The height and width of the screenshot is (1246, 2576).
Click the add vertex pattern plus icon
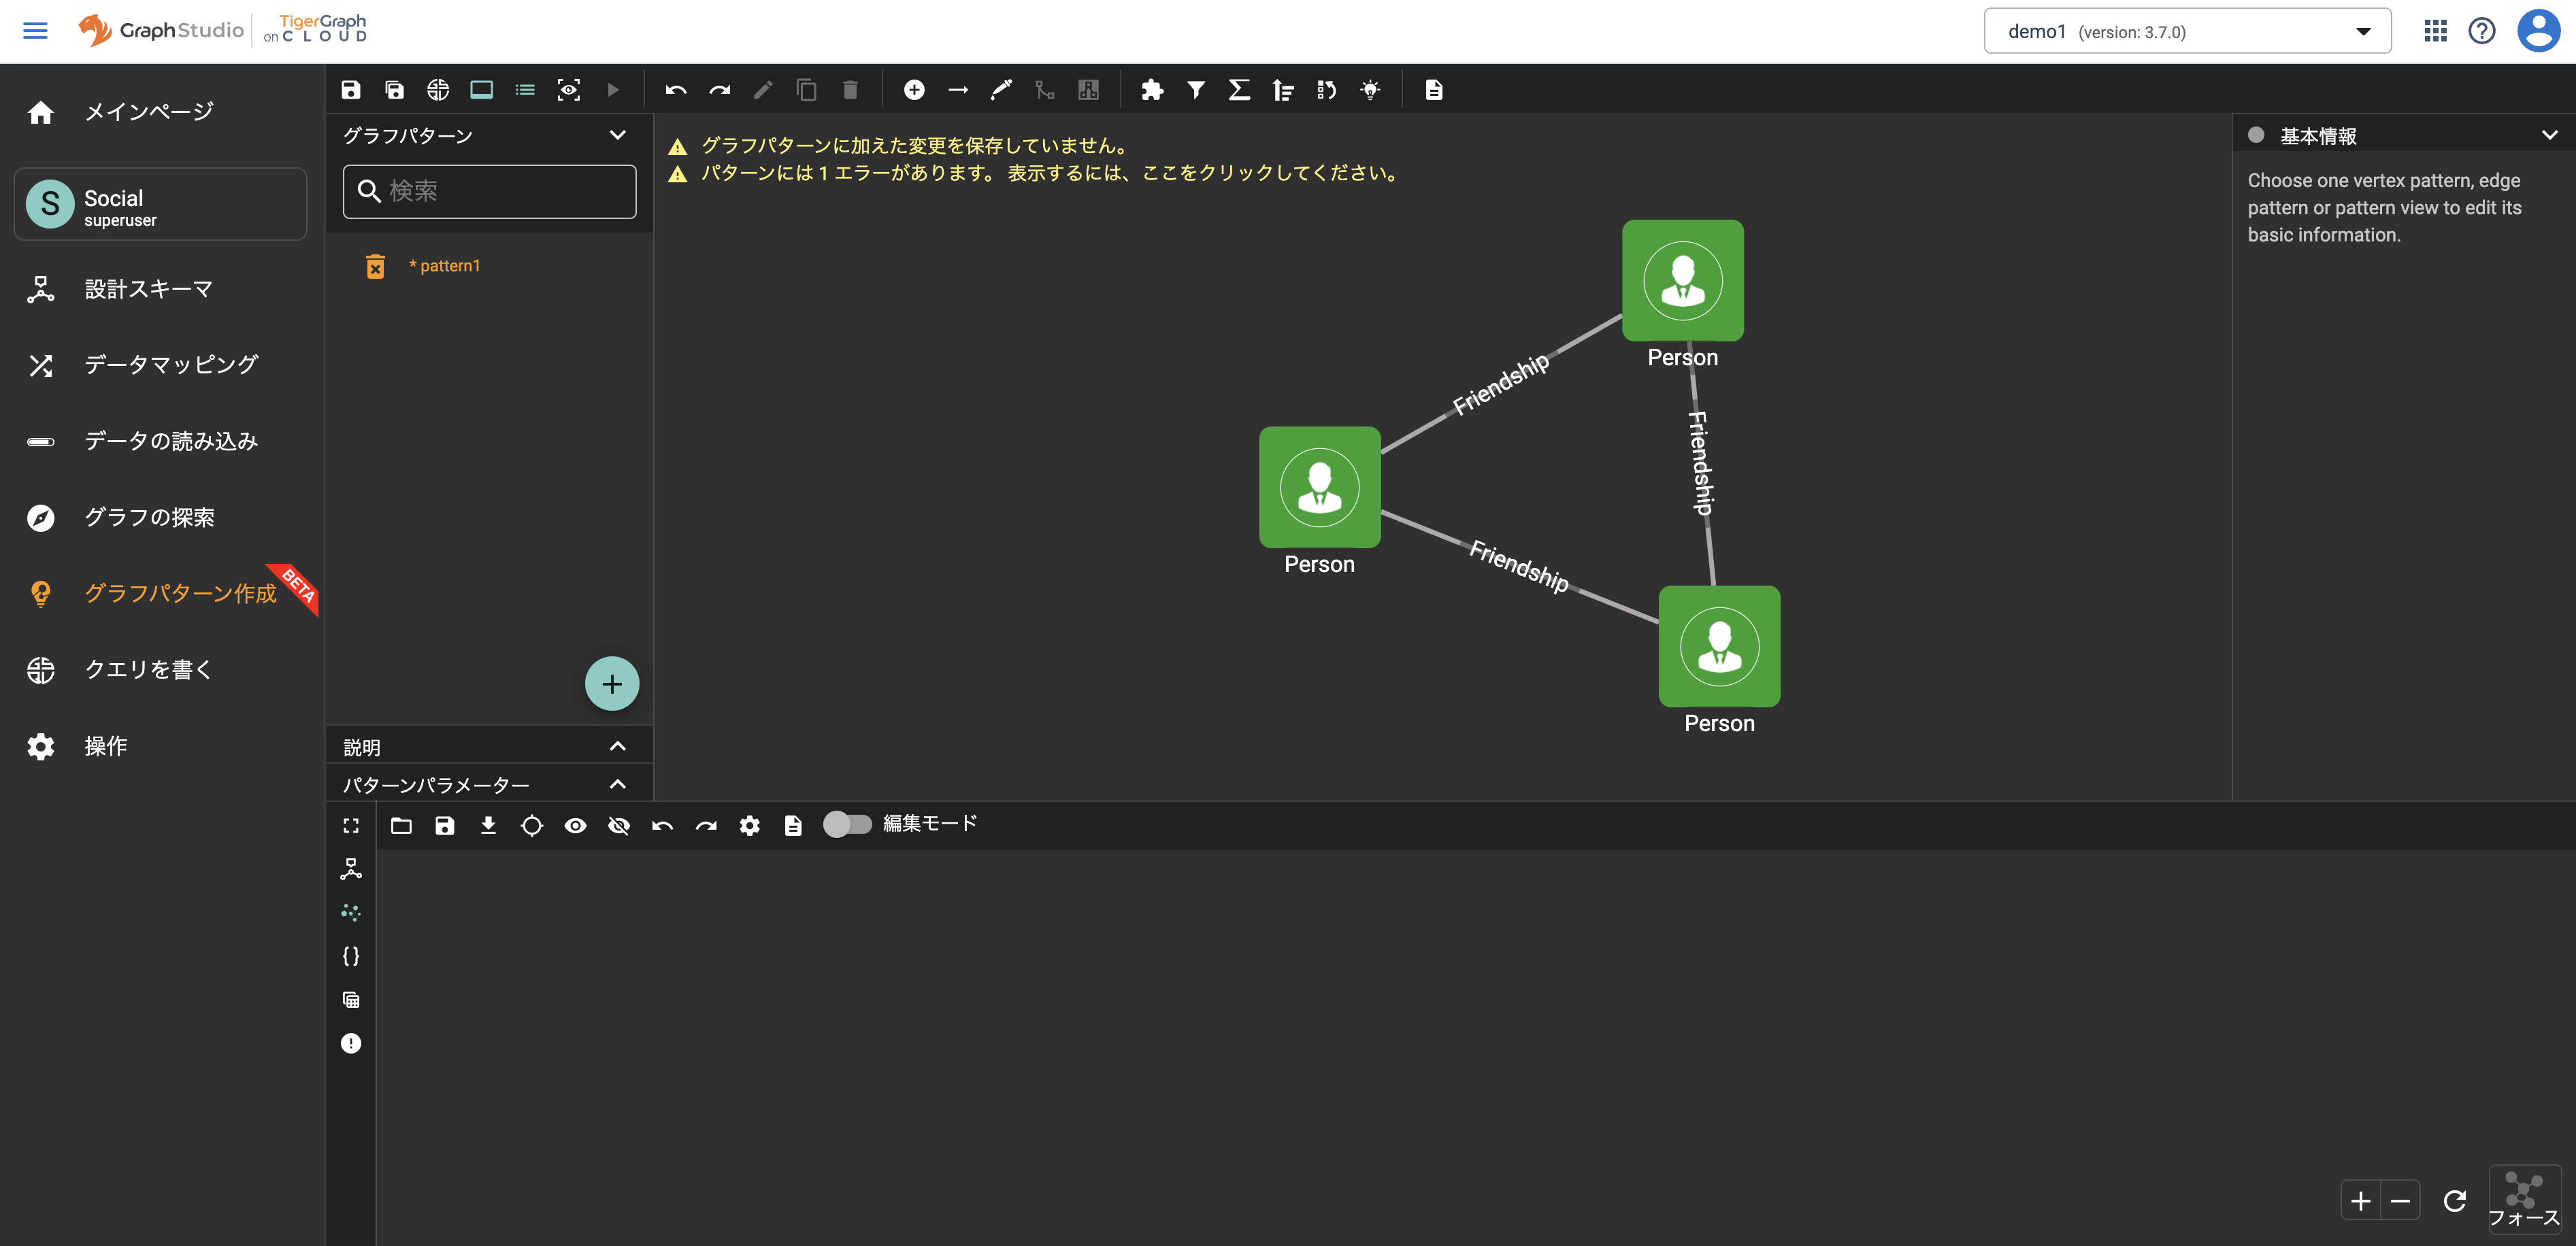(913, 90)
